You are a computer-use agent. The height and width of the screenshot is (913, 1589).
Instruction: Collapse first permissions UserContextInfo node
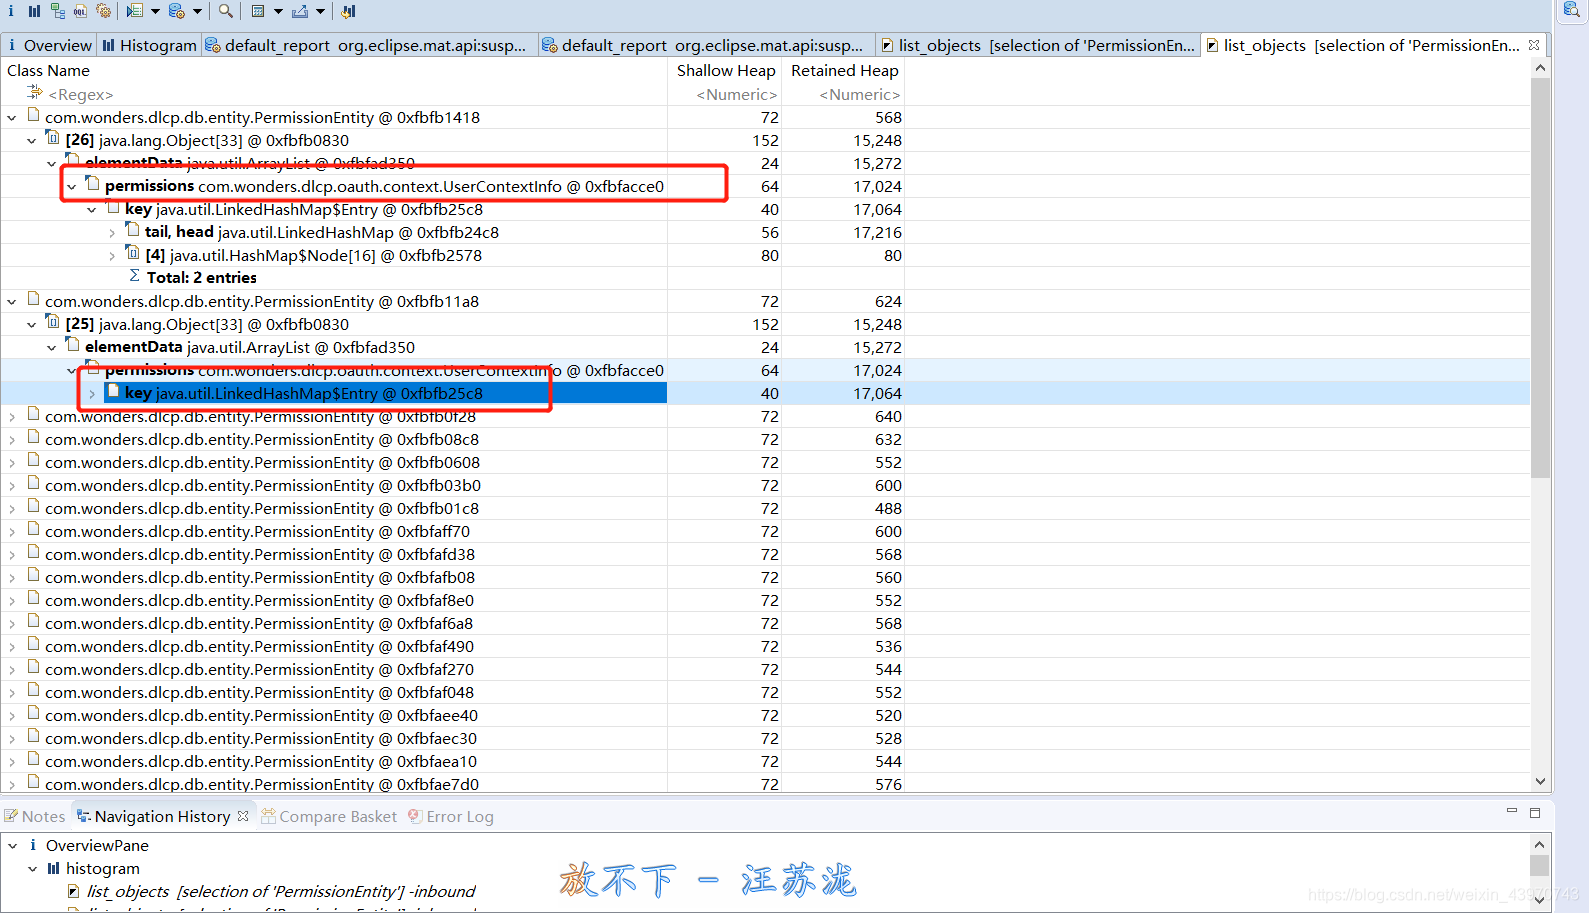click(72, 187)
